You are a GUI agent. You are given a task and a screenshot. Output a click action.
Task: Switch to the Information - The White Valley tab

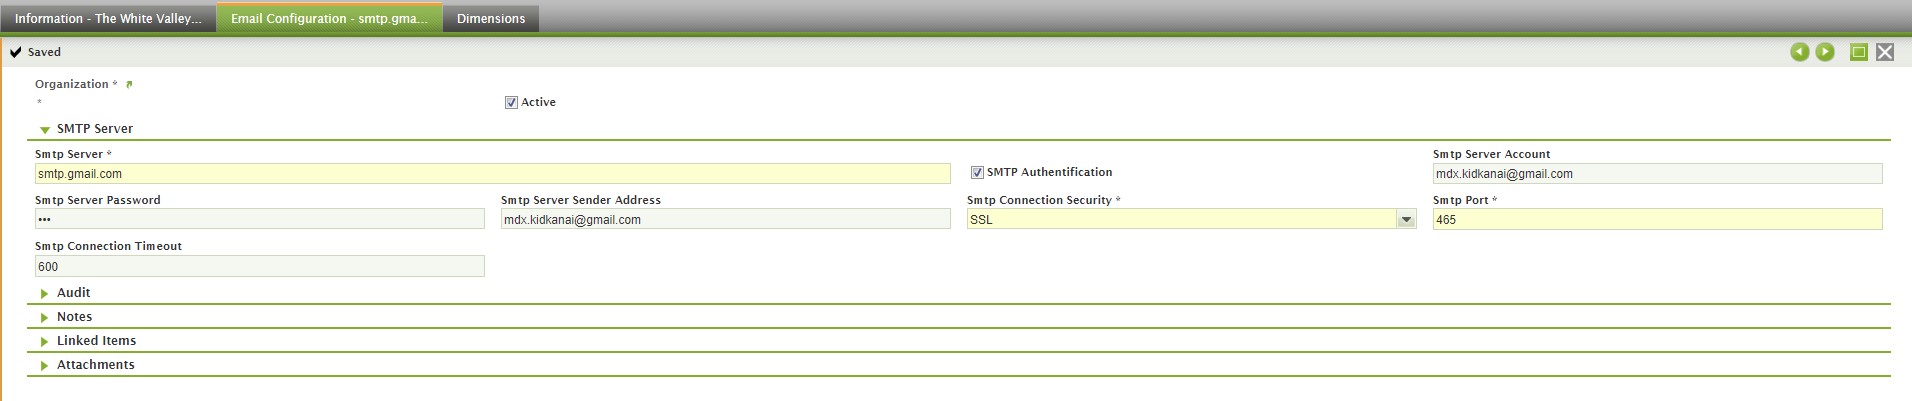108,19
